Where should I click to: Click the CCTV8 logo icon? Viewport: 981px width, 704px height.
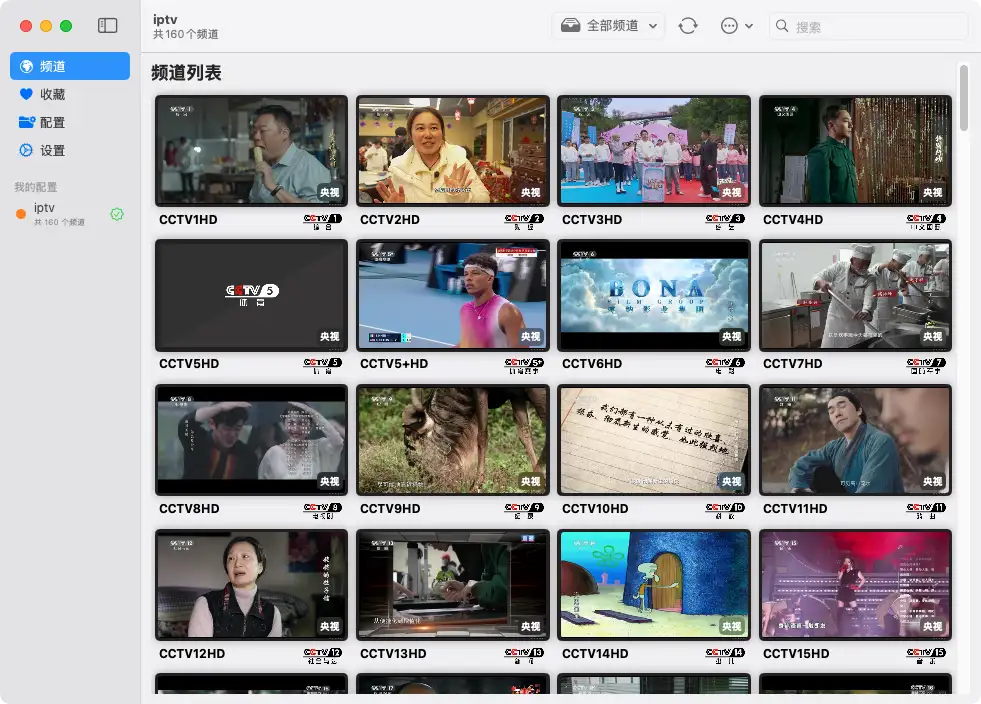click(x=323, y=511)
